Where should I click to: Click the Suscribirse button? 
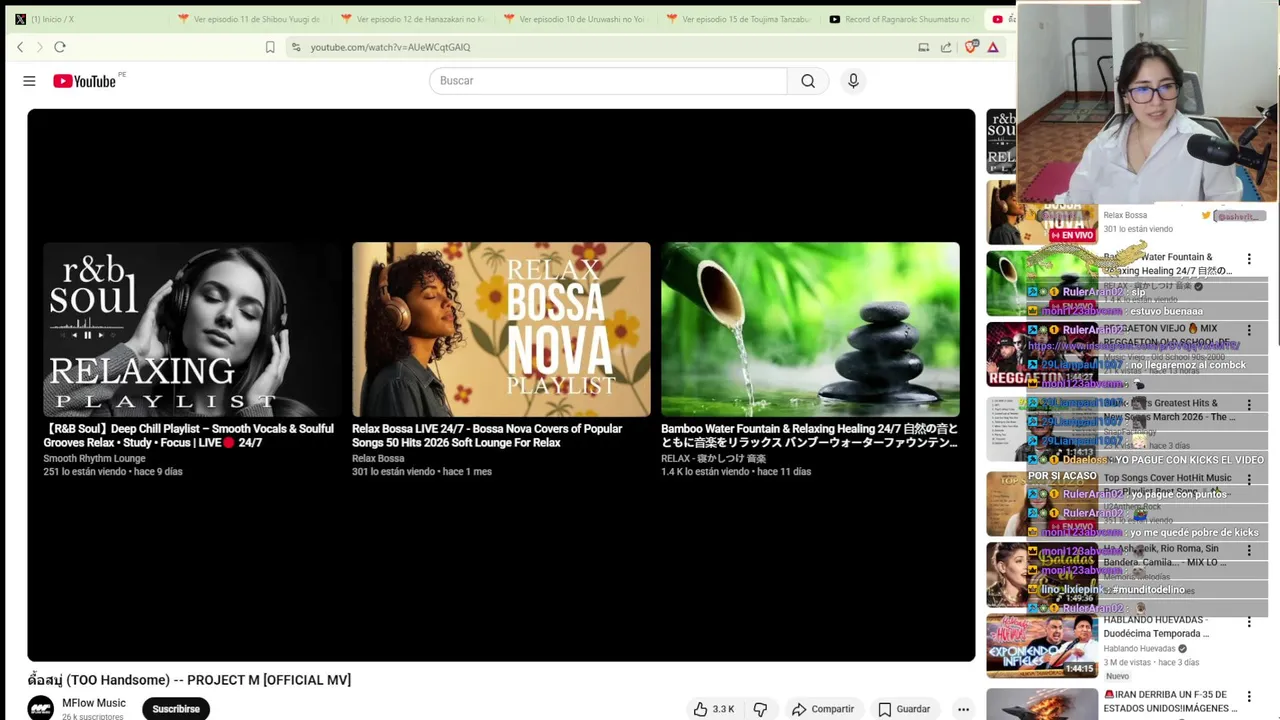176,709
